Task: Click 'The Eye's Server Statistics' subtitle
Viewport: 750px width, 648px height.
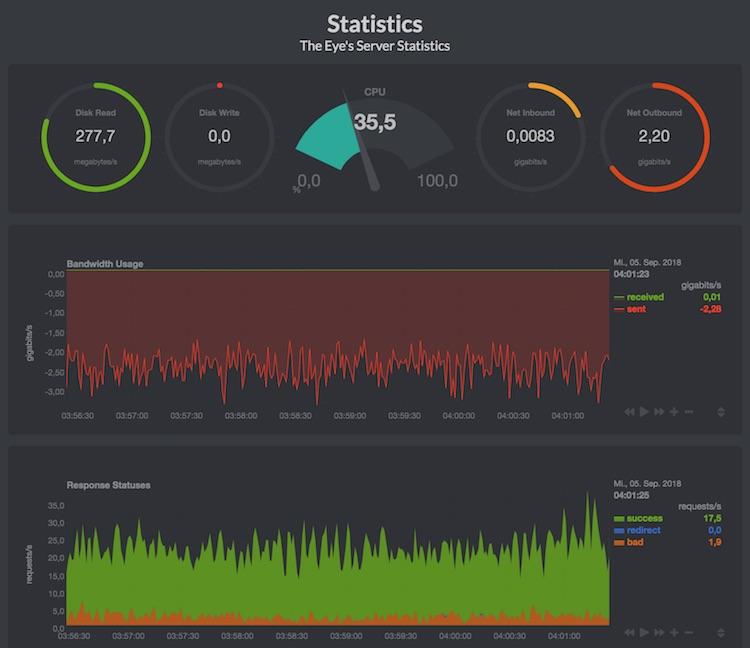Action: pos(375,46)
